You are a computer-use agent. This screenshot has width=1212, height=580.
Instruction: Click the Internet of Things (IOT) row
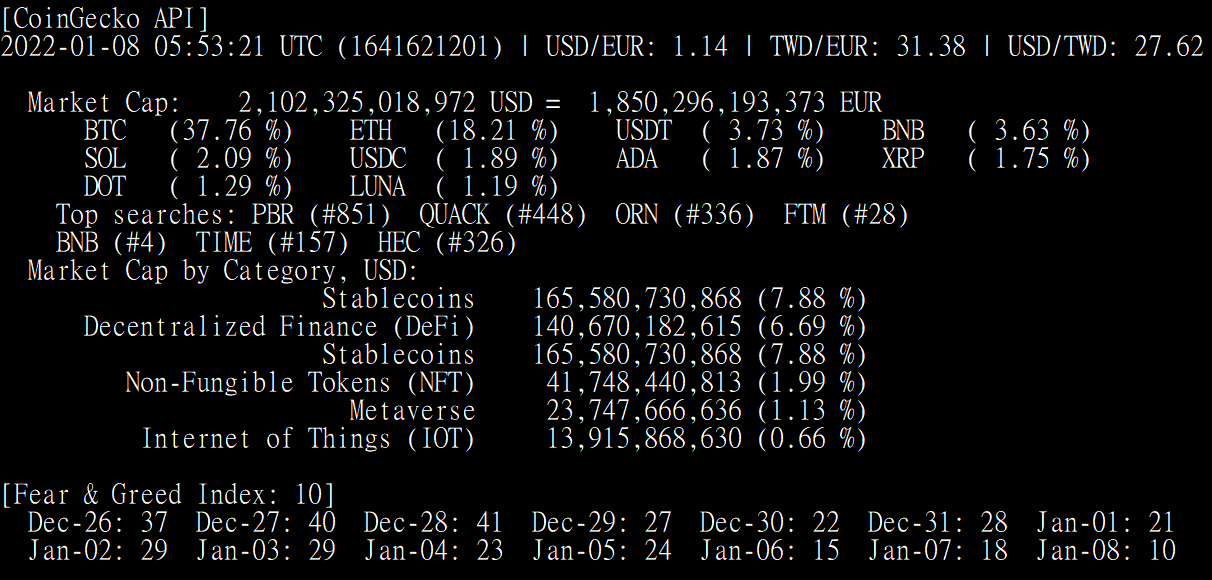(x=504, y=438)
